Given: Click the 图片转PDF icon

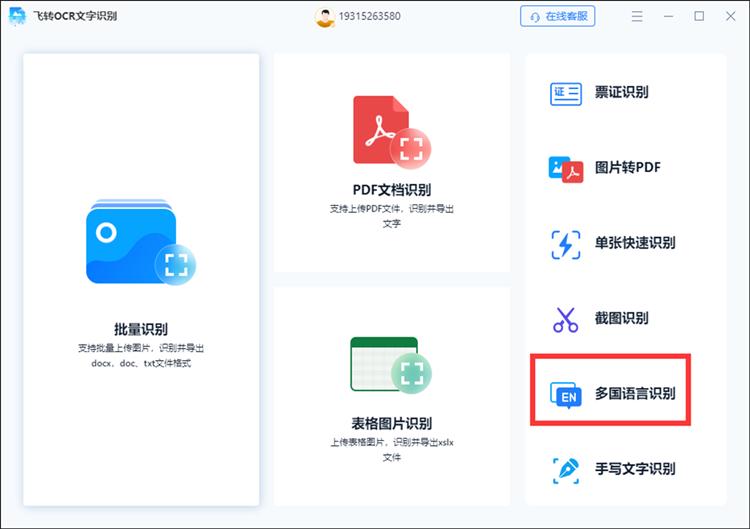Looking at the screenshot, I should (565, 169).
